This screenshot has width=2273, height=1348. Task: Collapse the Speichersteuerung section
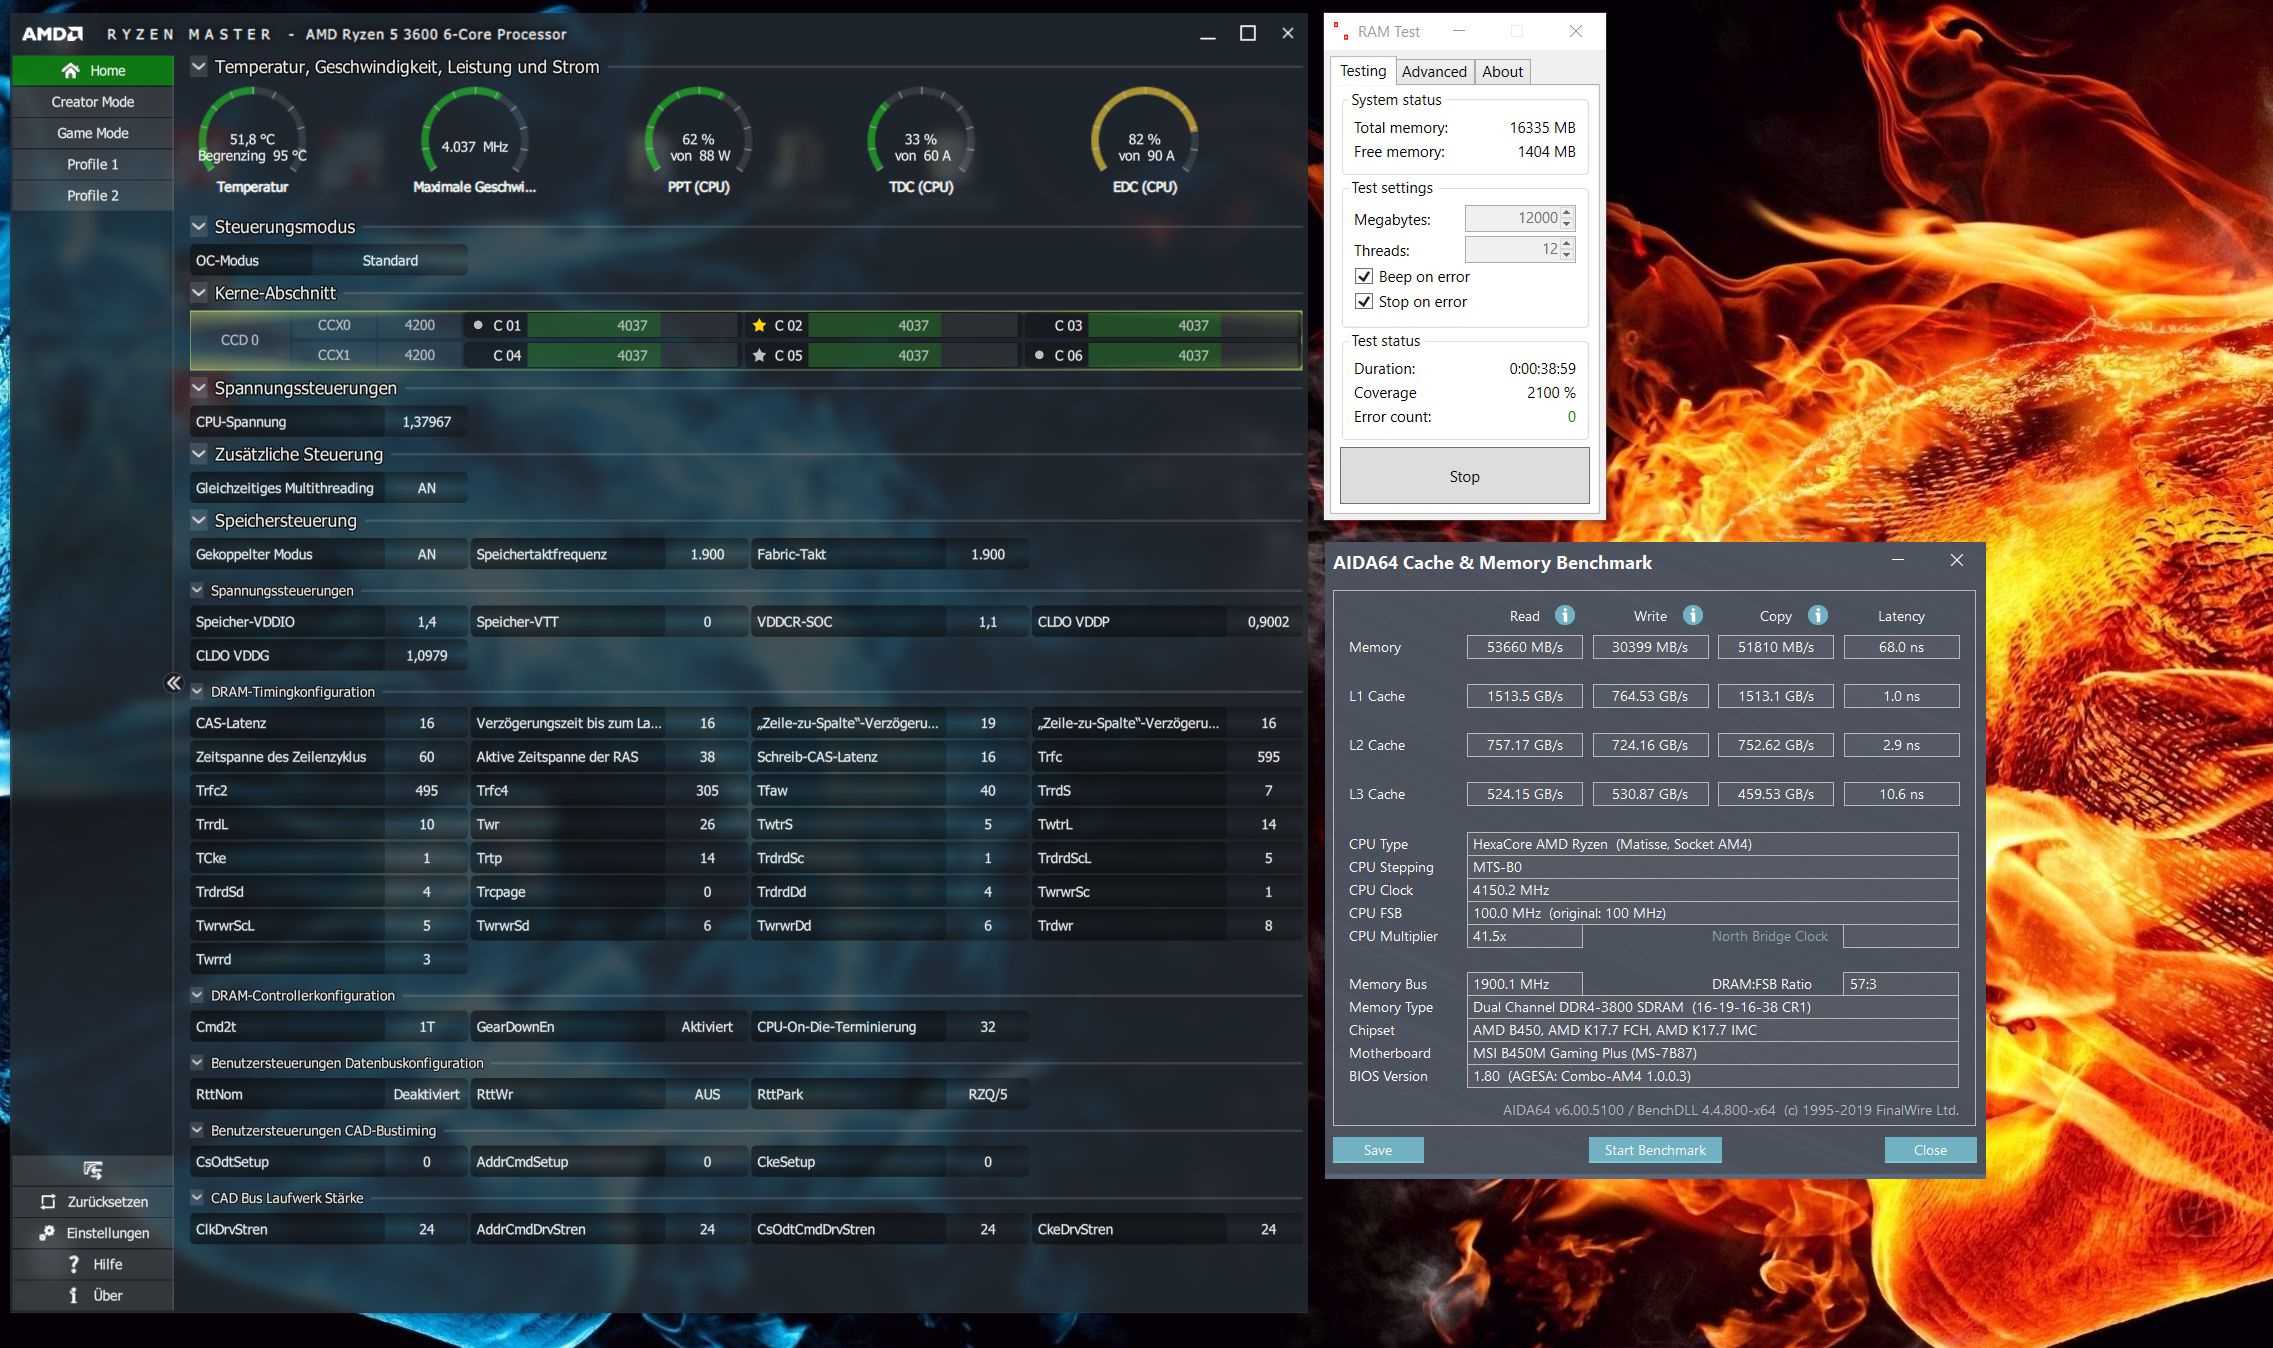coord(199,520)
